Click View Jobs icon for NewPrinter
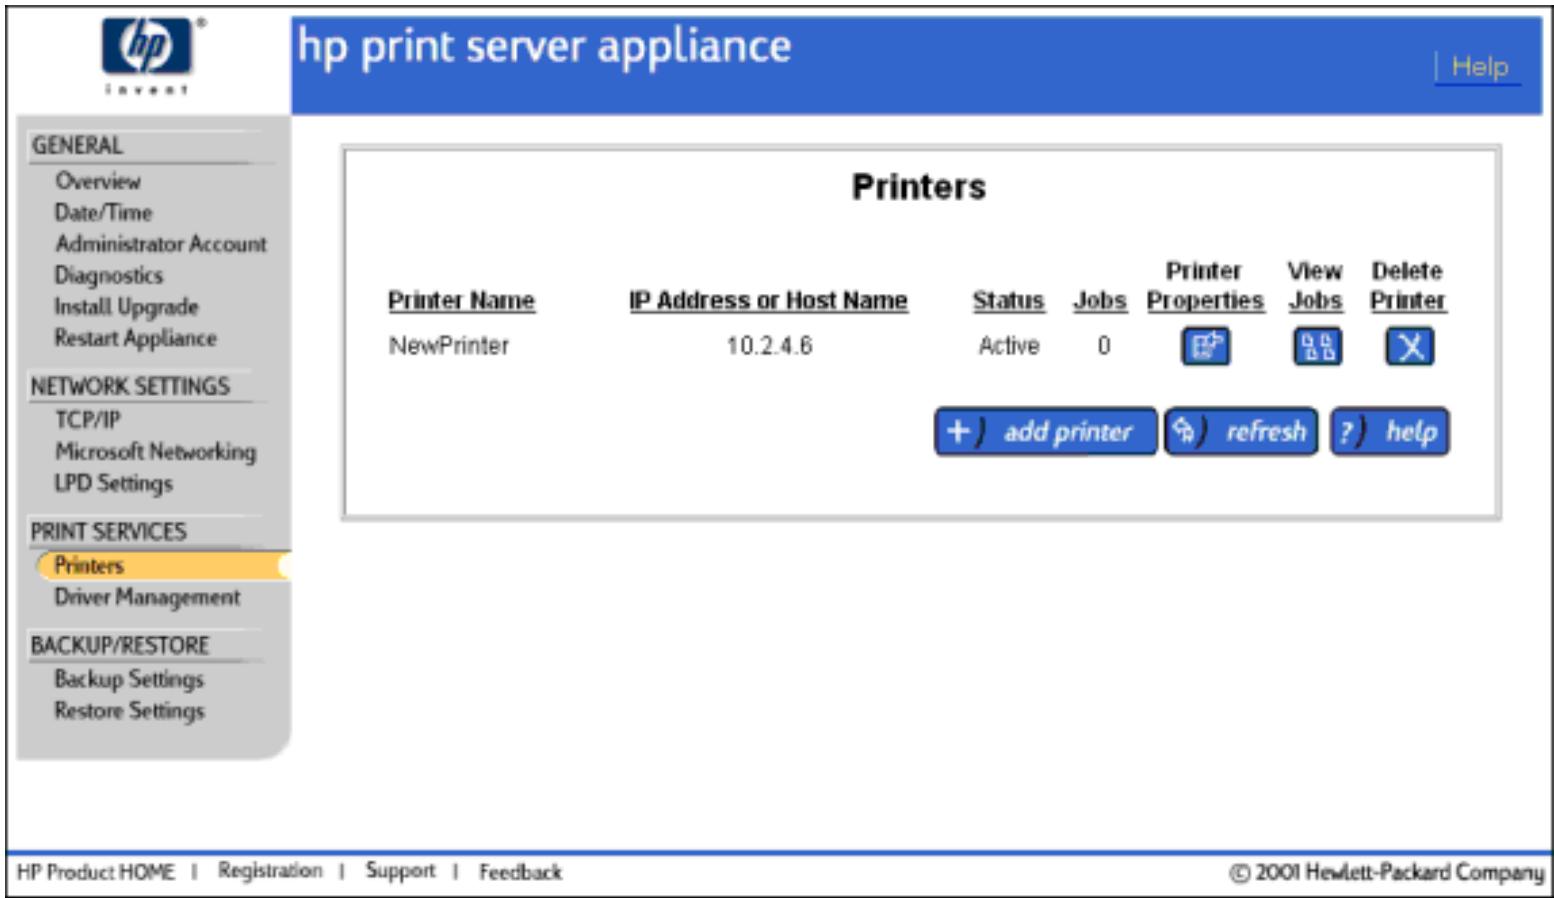Viewport: 1554px width, 898px height. [1317, 347]
